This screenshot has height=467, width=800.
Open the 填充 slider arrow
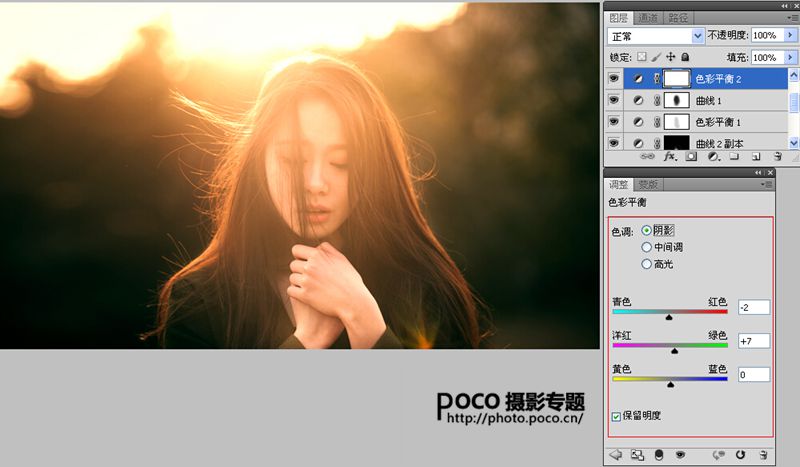click(x=790, y=57)
